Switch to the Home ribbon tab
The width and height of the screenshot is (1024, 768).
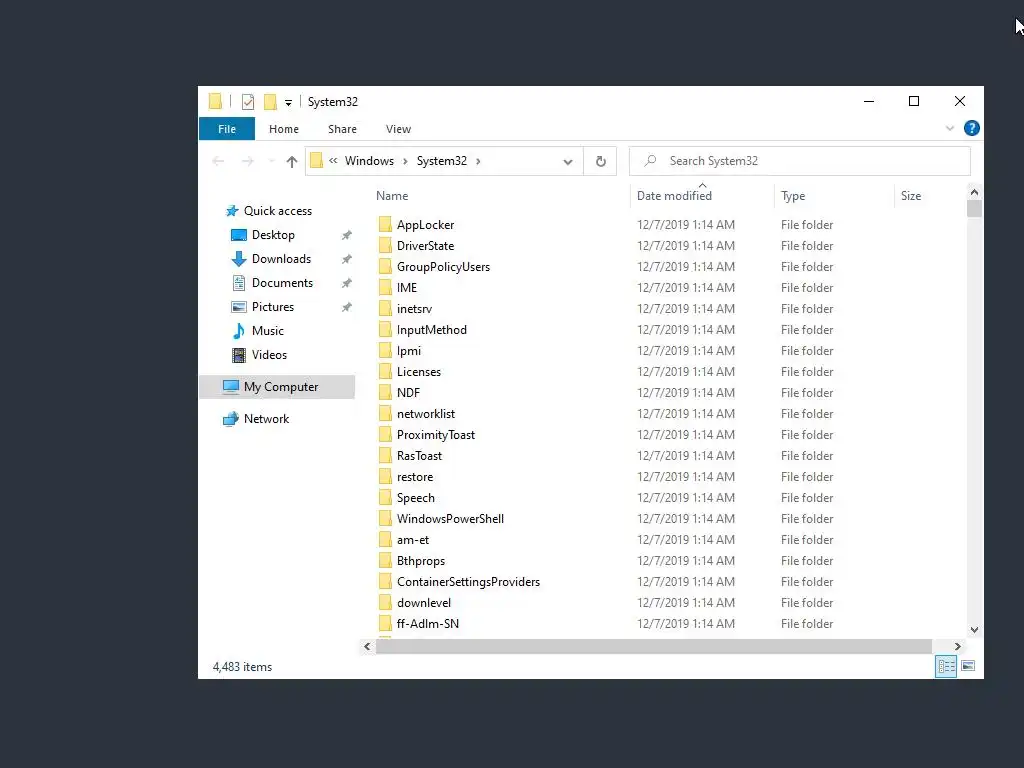[283, 129]
